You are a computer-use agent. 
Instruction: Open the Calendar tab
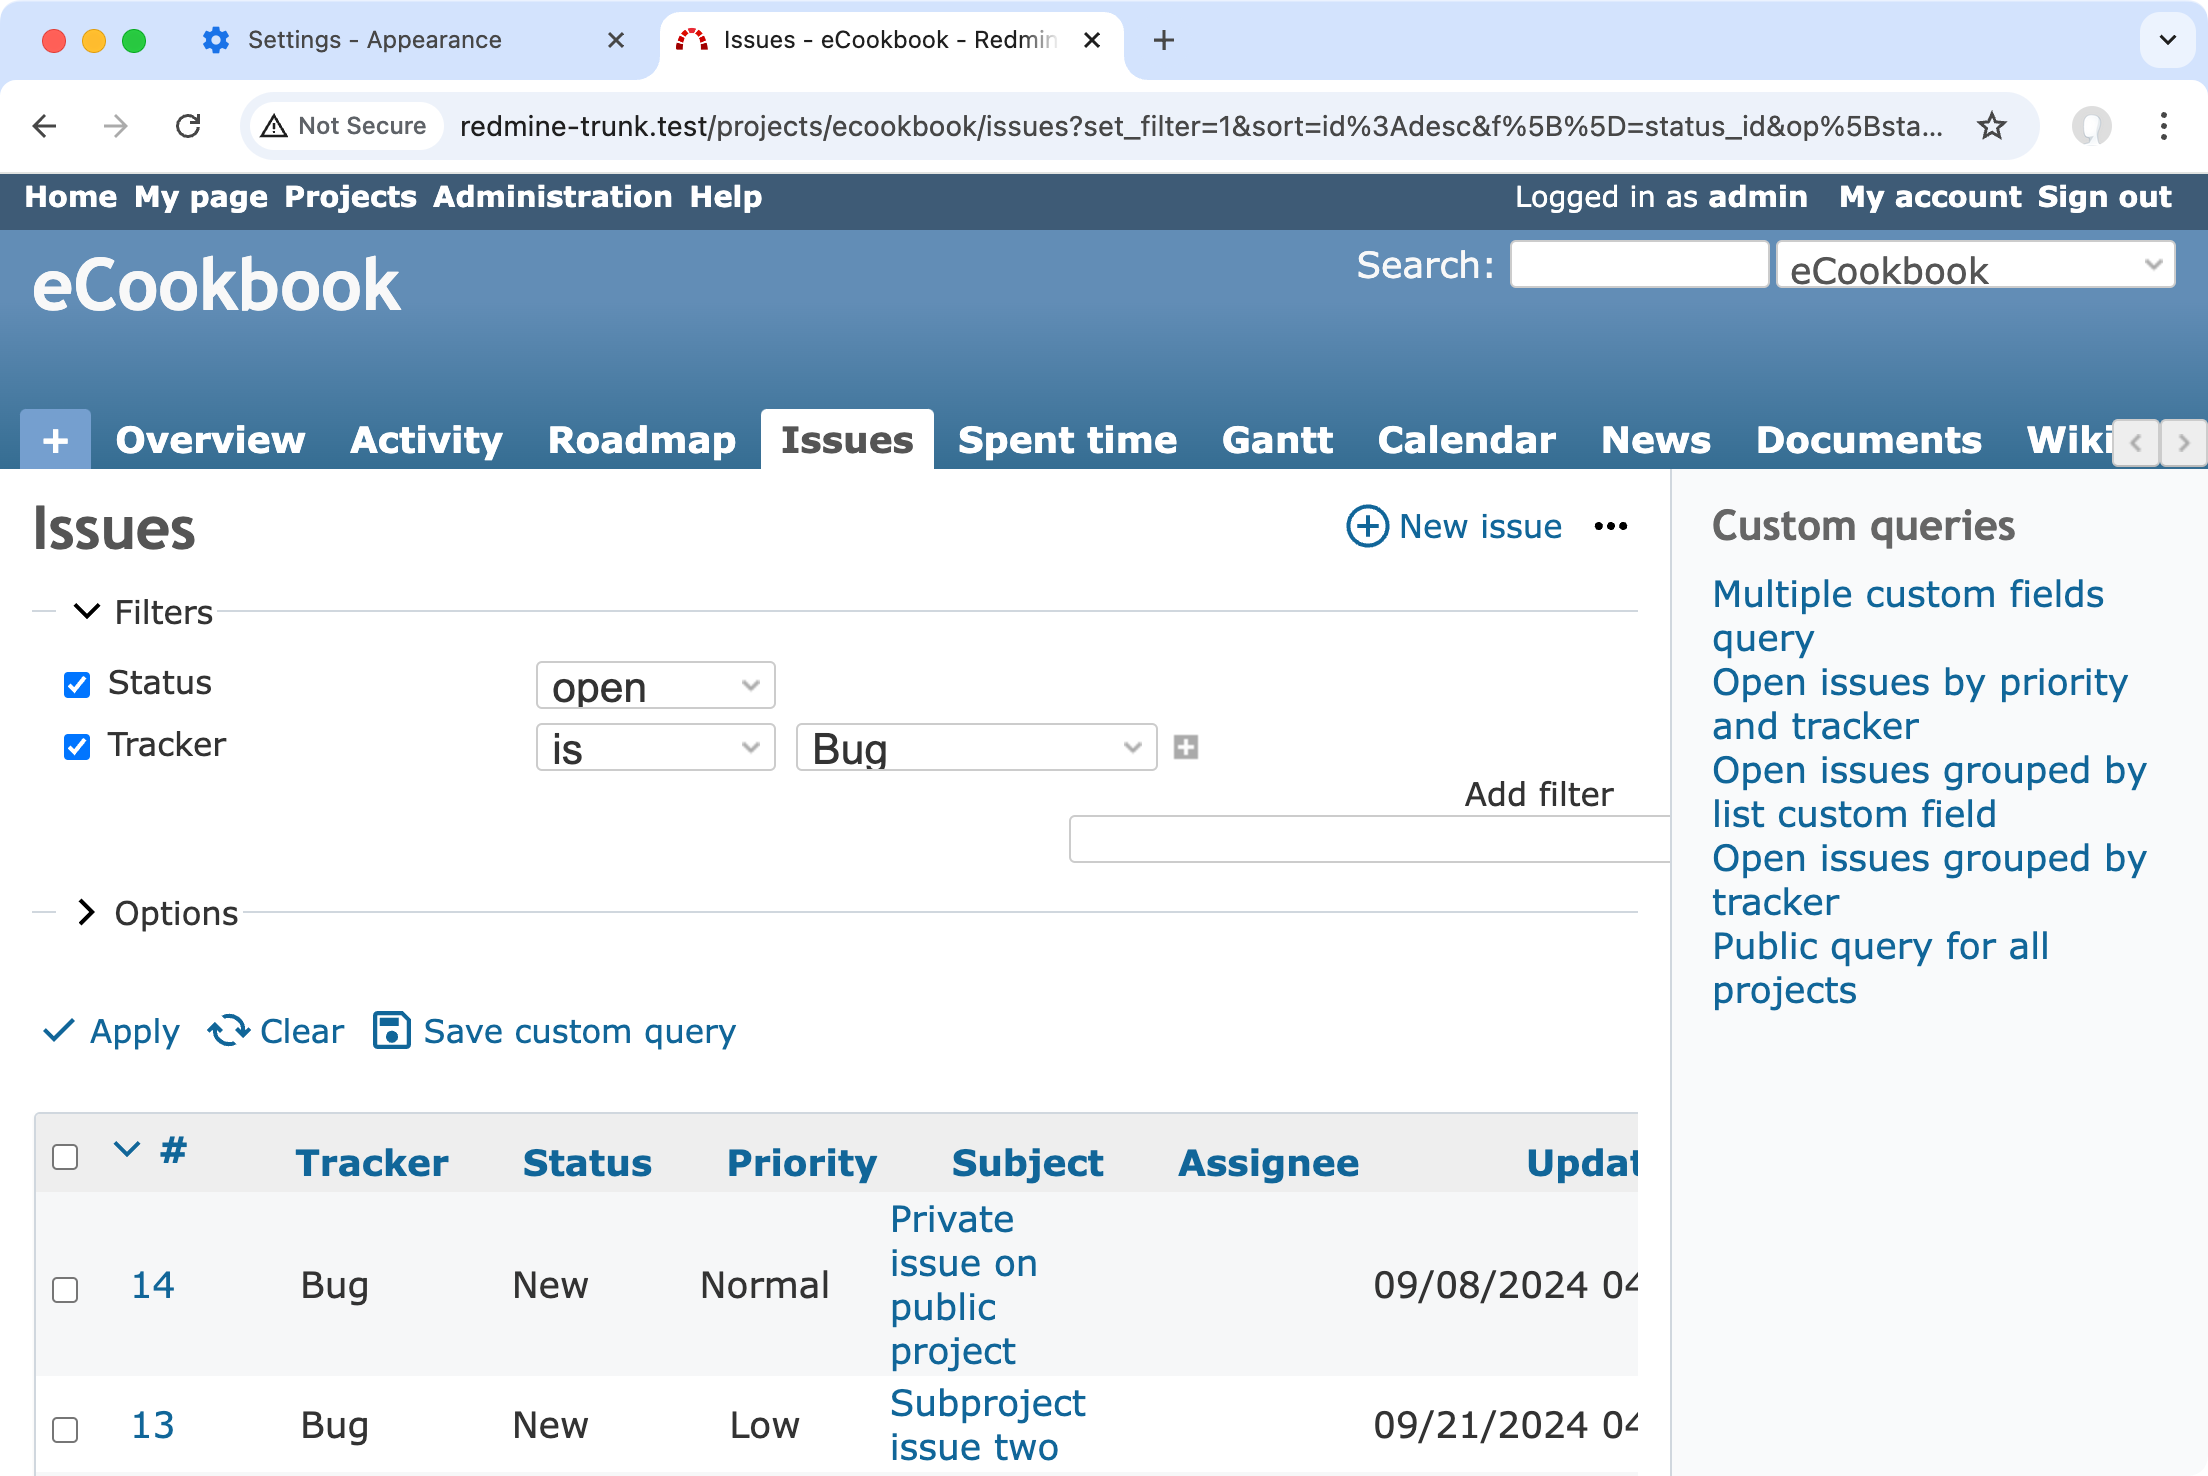(1466, 440)
